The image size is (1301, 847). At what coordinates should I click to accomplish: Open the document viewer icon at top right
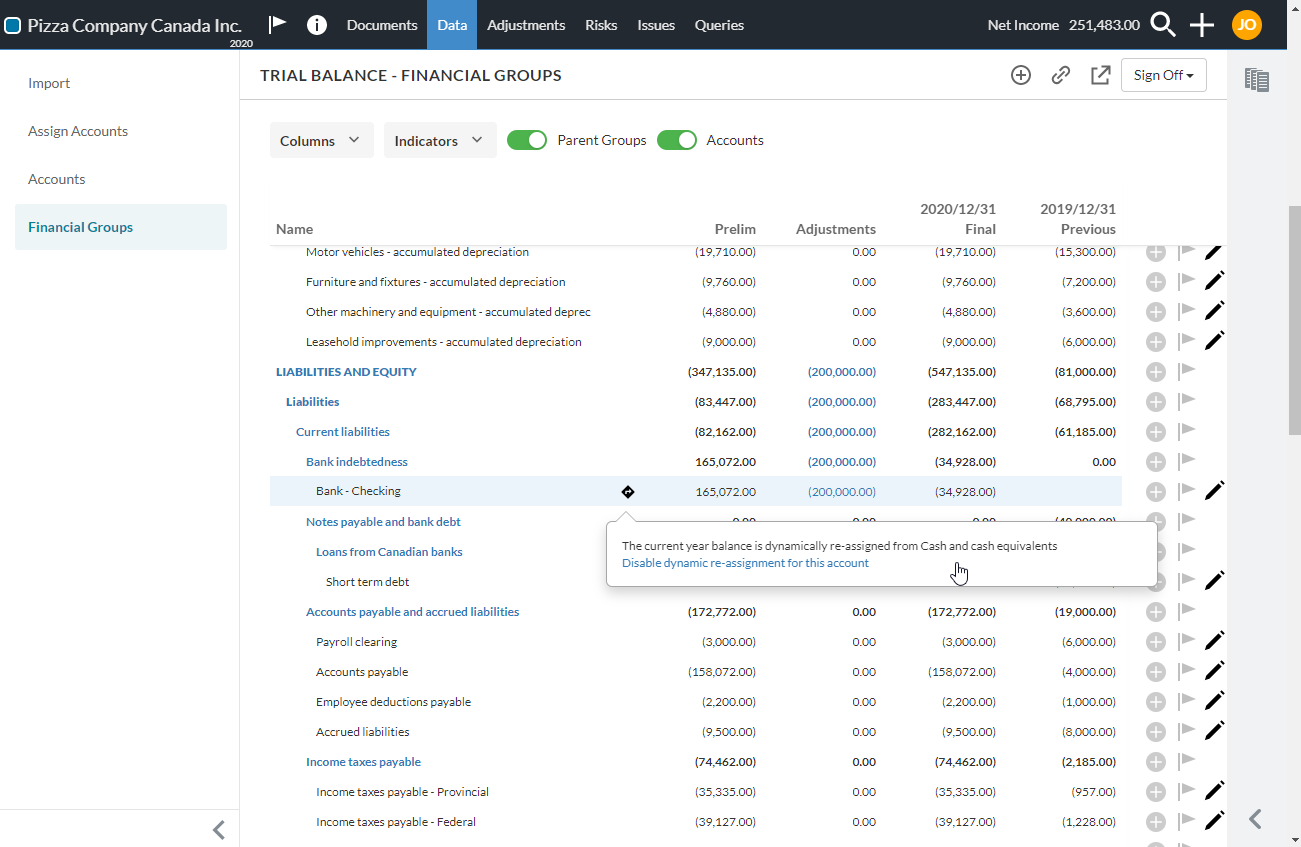coord(1257,79)
